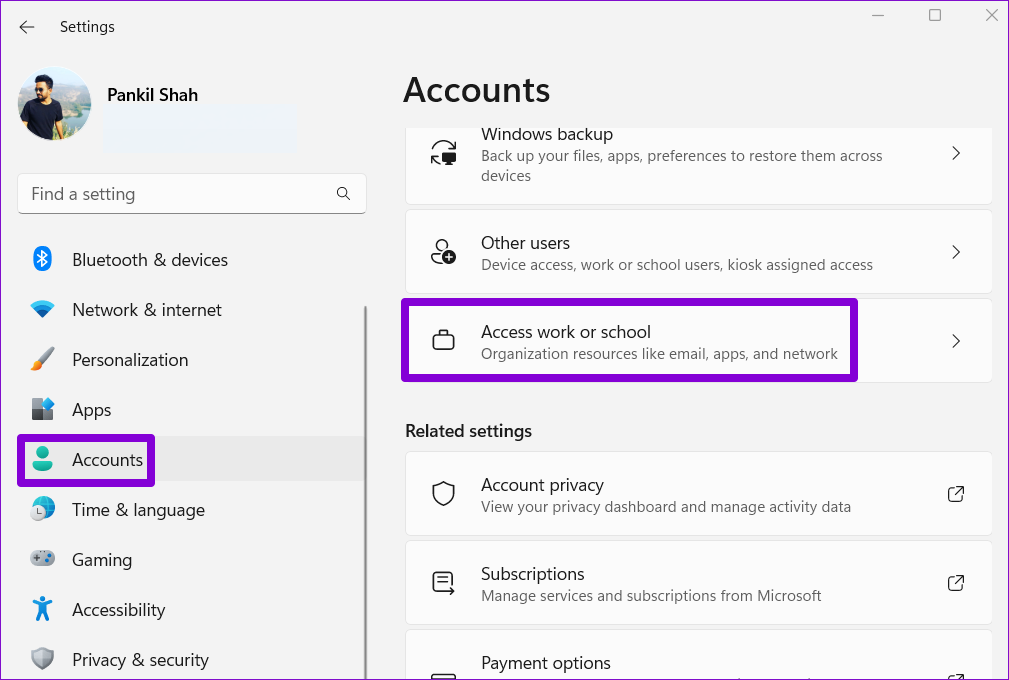Click the Accessibility figure icon
Screen dimensions: 1009x680
(42, 609)
